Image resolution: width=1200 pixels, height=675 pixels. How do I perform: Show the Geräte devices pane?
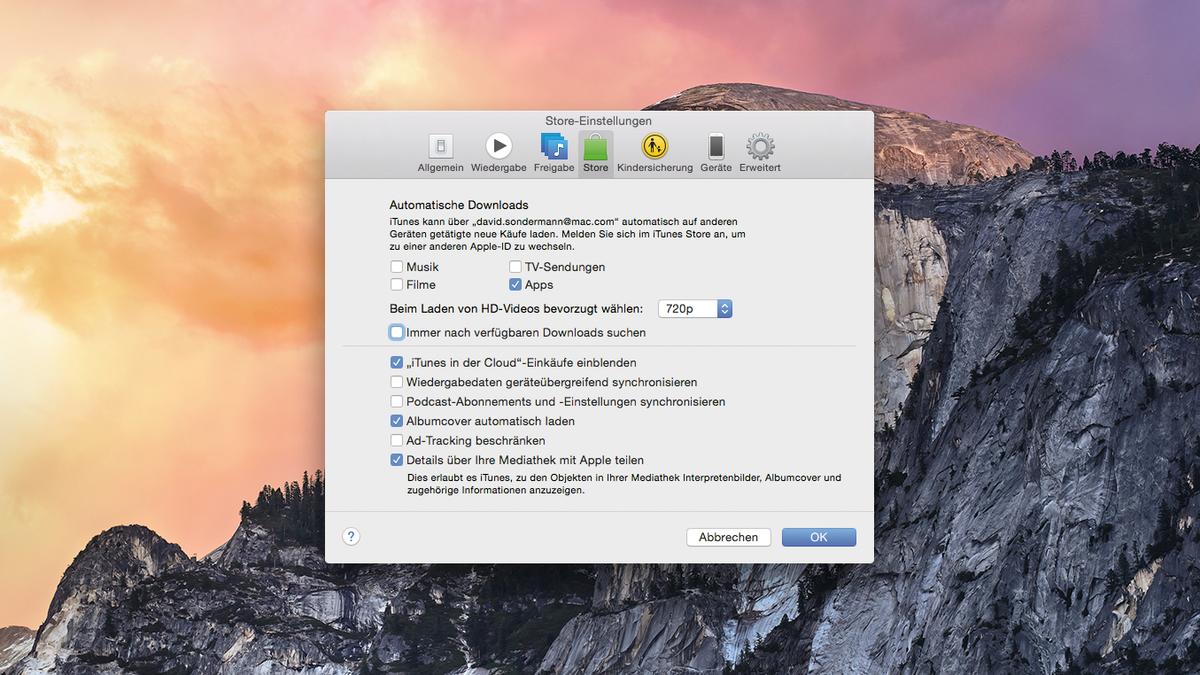[x=716, y=153]
